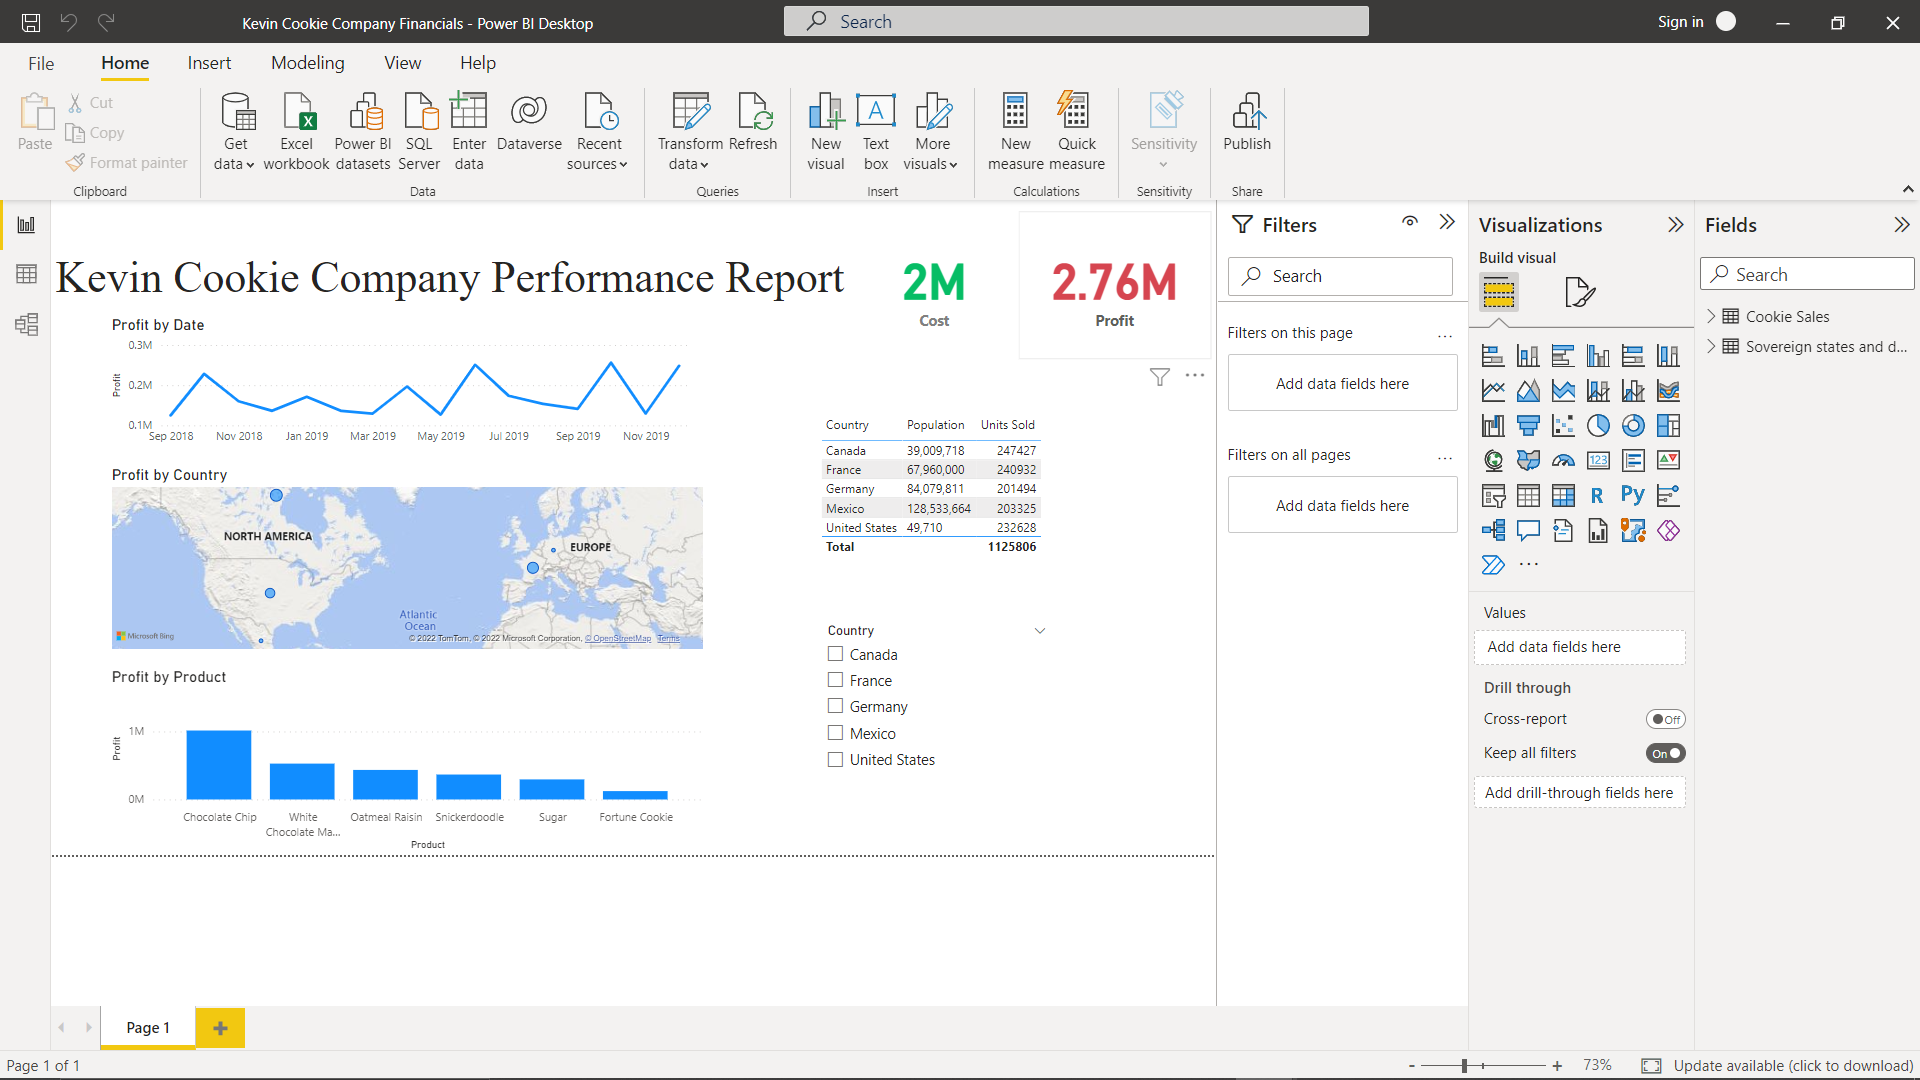
Task: Click the zoom slider handle
Action: pos(1464,1066)
